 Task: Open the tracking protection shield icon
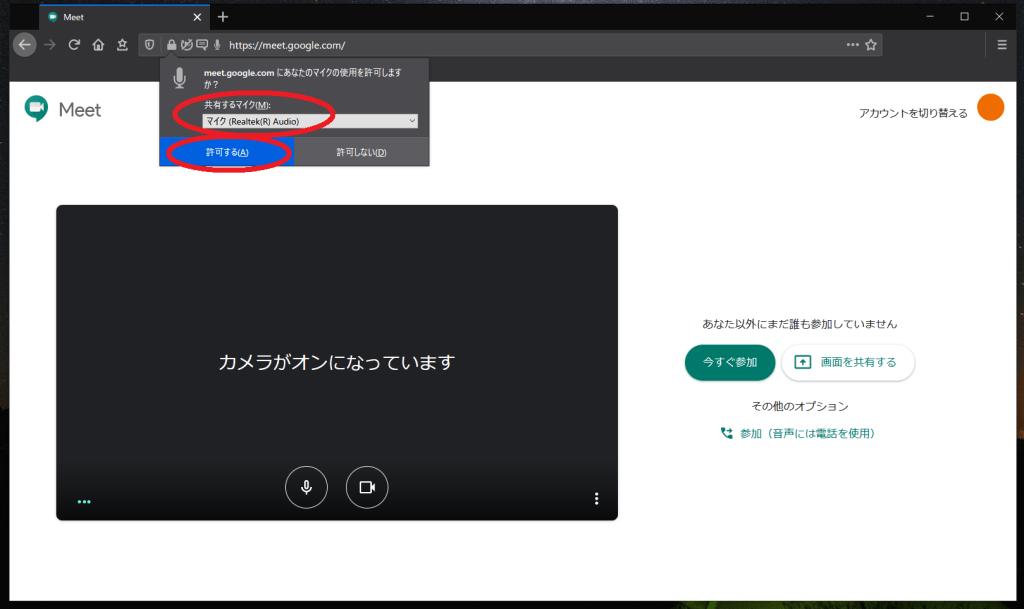(x=150, y=45)
